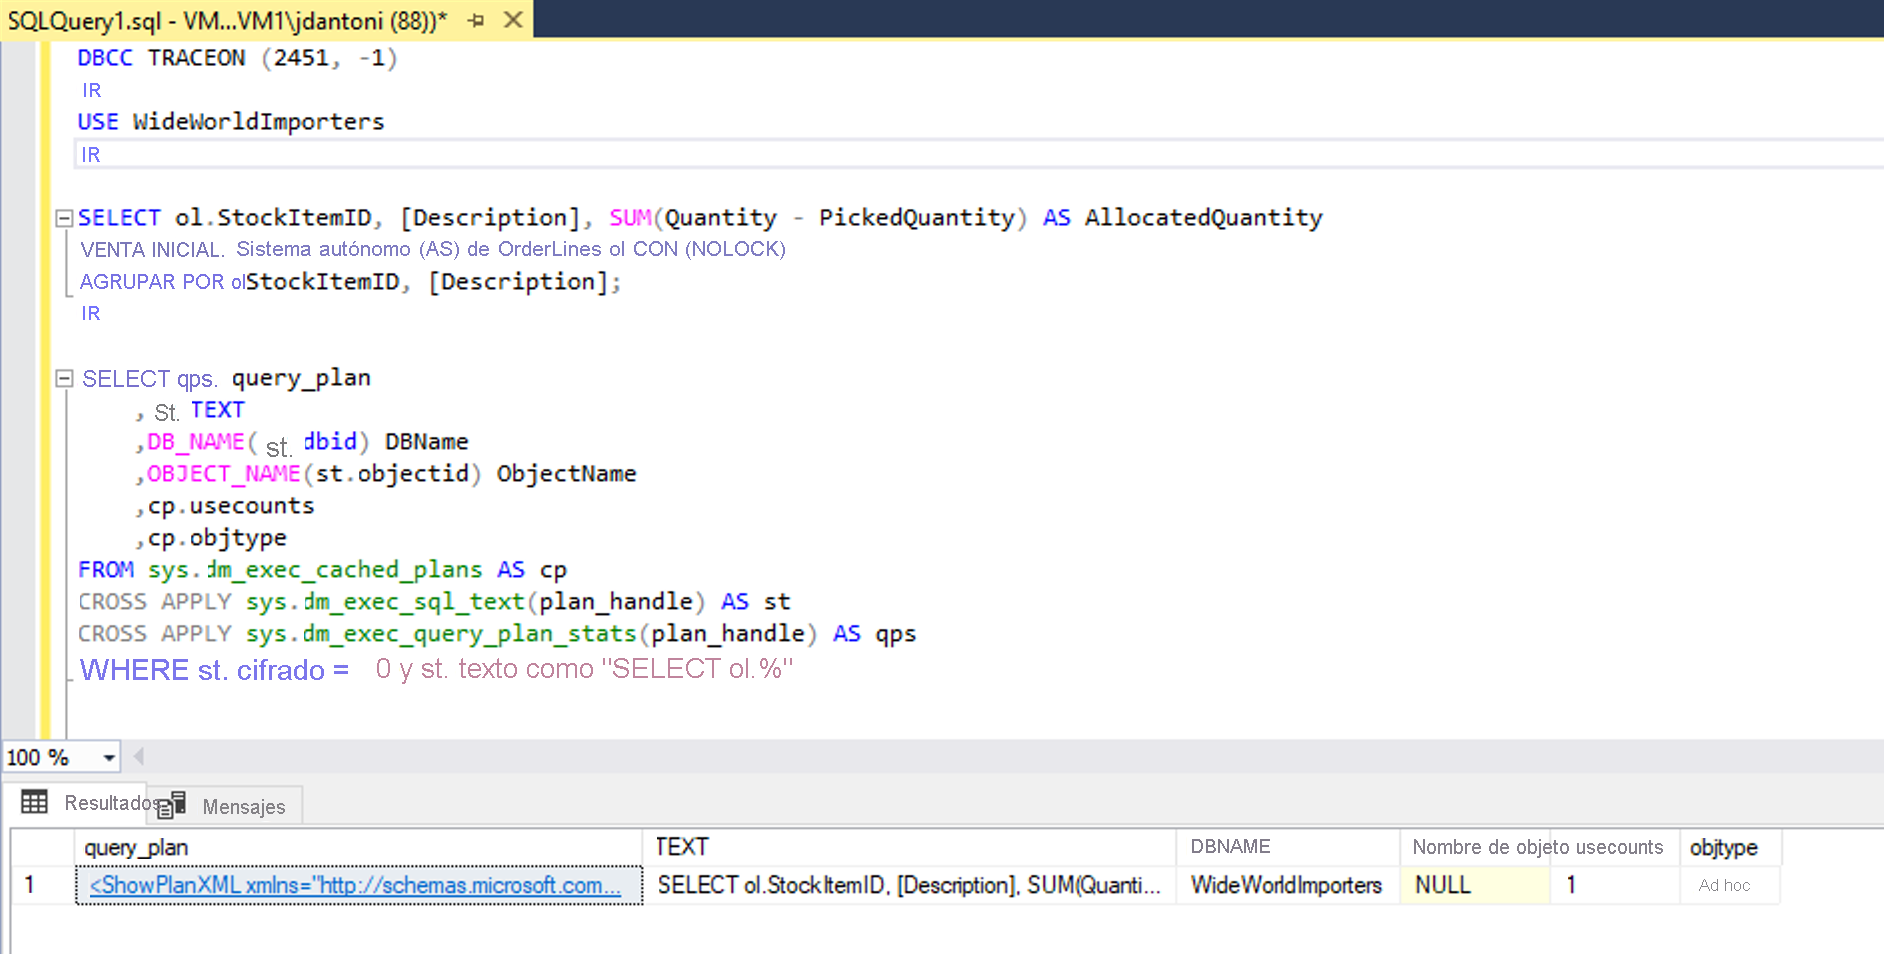Click the DBNAME column header
The width and height of the screenshot is (1884, 954).
[1288, 847]
